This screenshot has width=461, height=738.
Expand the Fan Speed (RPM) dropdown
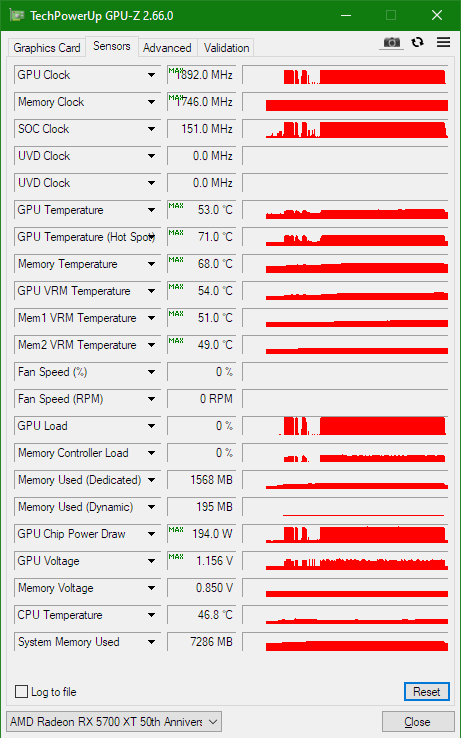pos(151,399)
